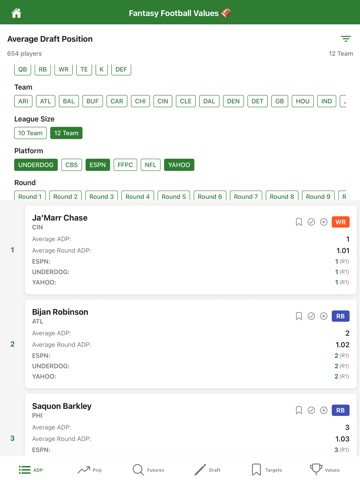
Task: Go to the home screen icon
Action: tap(16, 13)
